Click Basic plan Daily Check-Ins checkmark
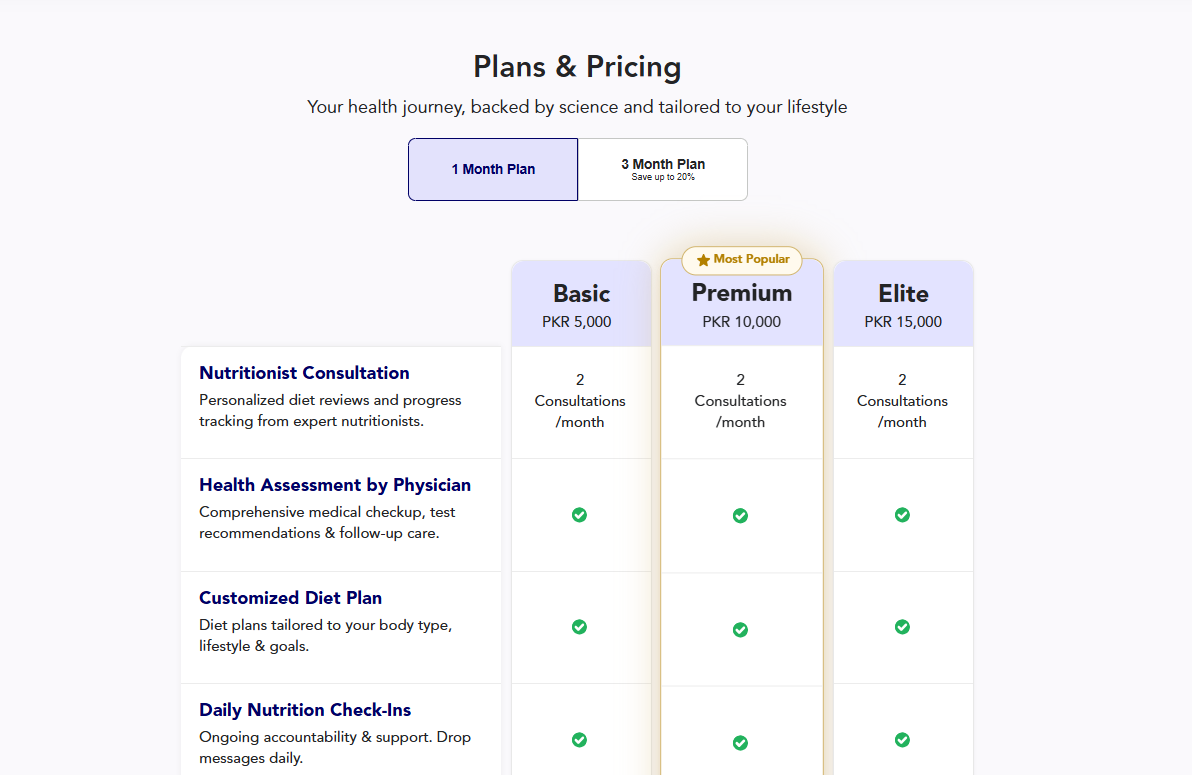This screenshot has width=1192, height=775. pos(579,740)
